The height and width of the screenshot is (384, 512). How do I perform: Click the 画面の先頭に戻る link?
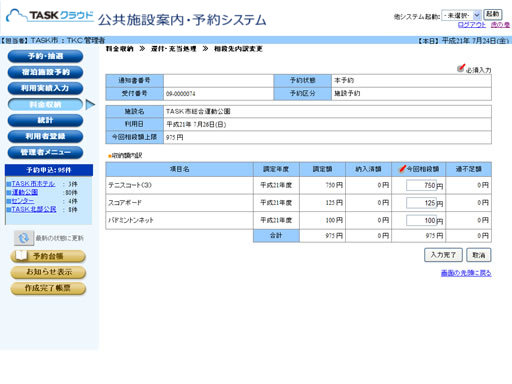click(466, 273)
